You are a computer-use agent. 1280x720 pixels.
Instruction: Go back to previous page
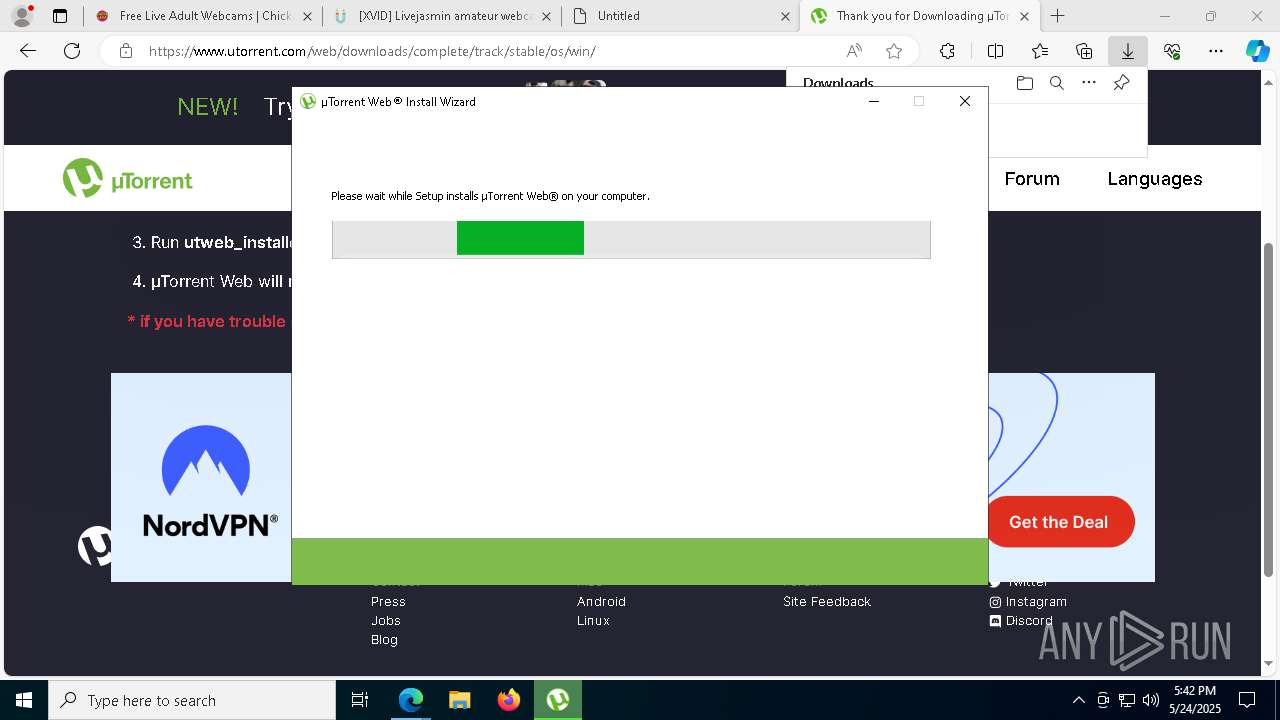28,51
